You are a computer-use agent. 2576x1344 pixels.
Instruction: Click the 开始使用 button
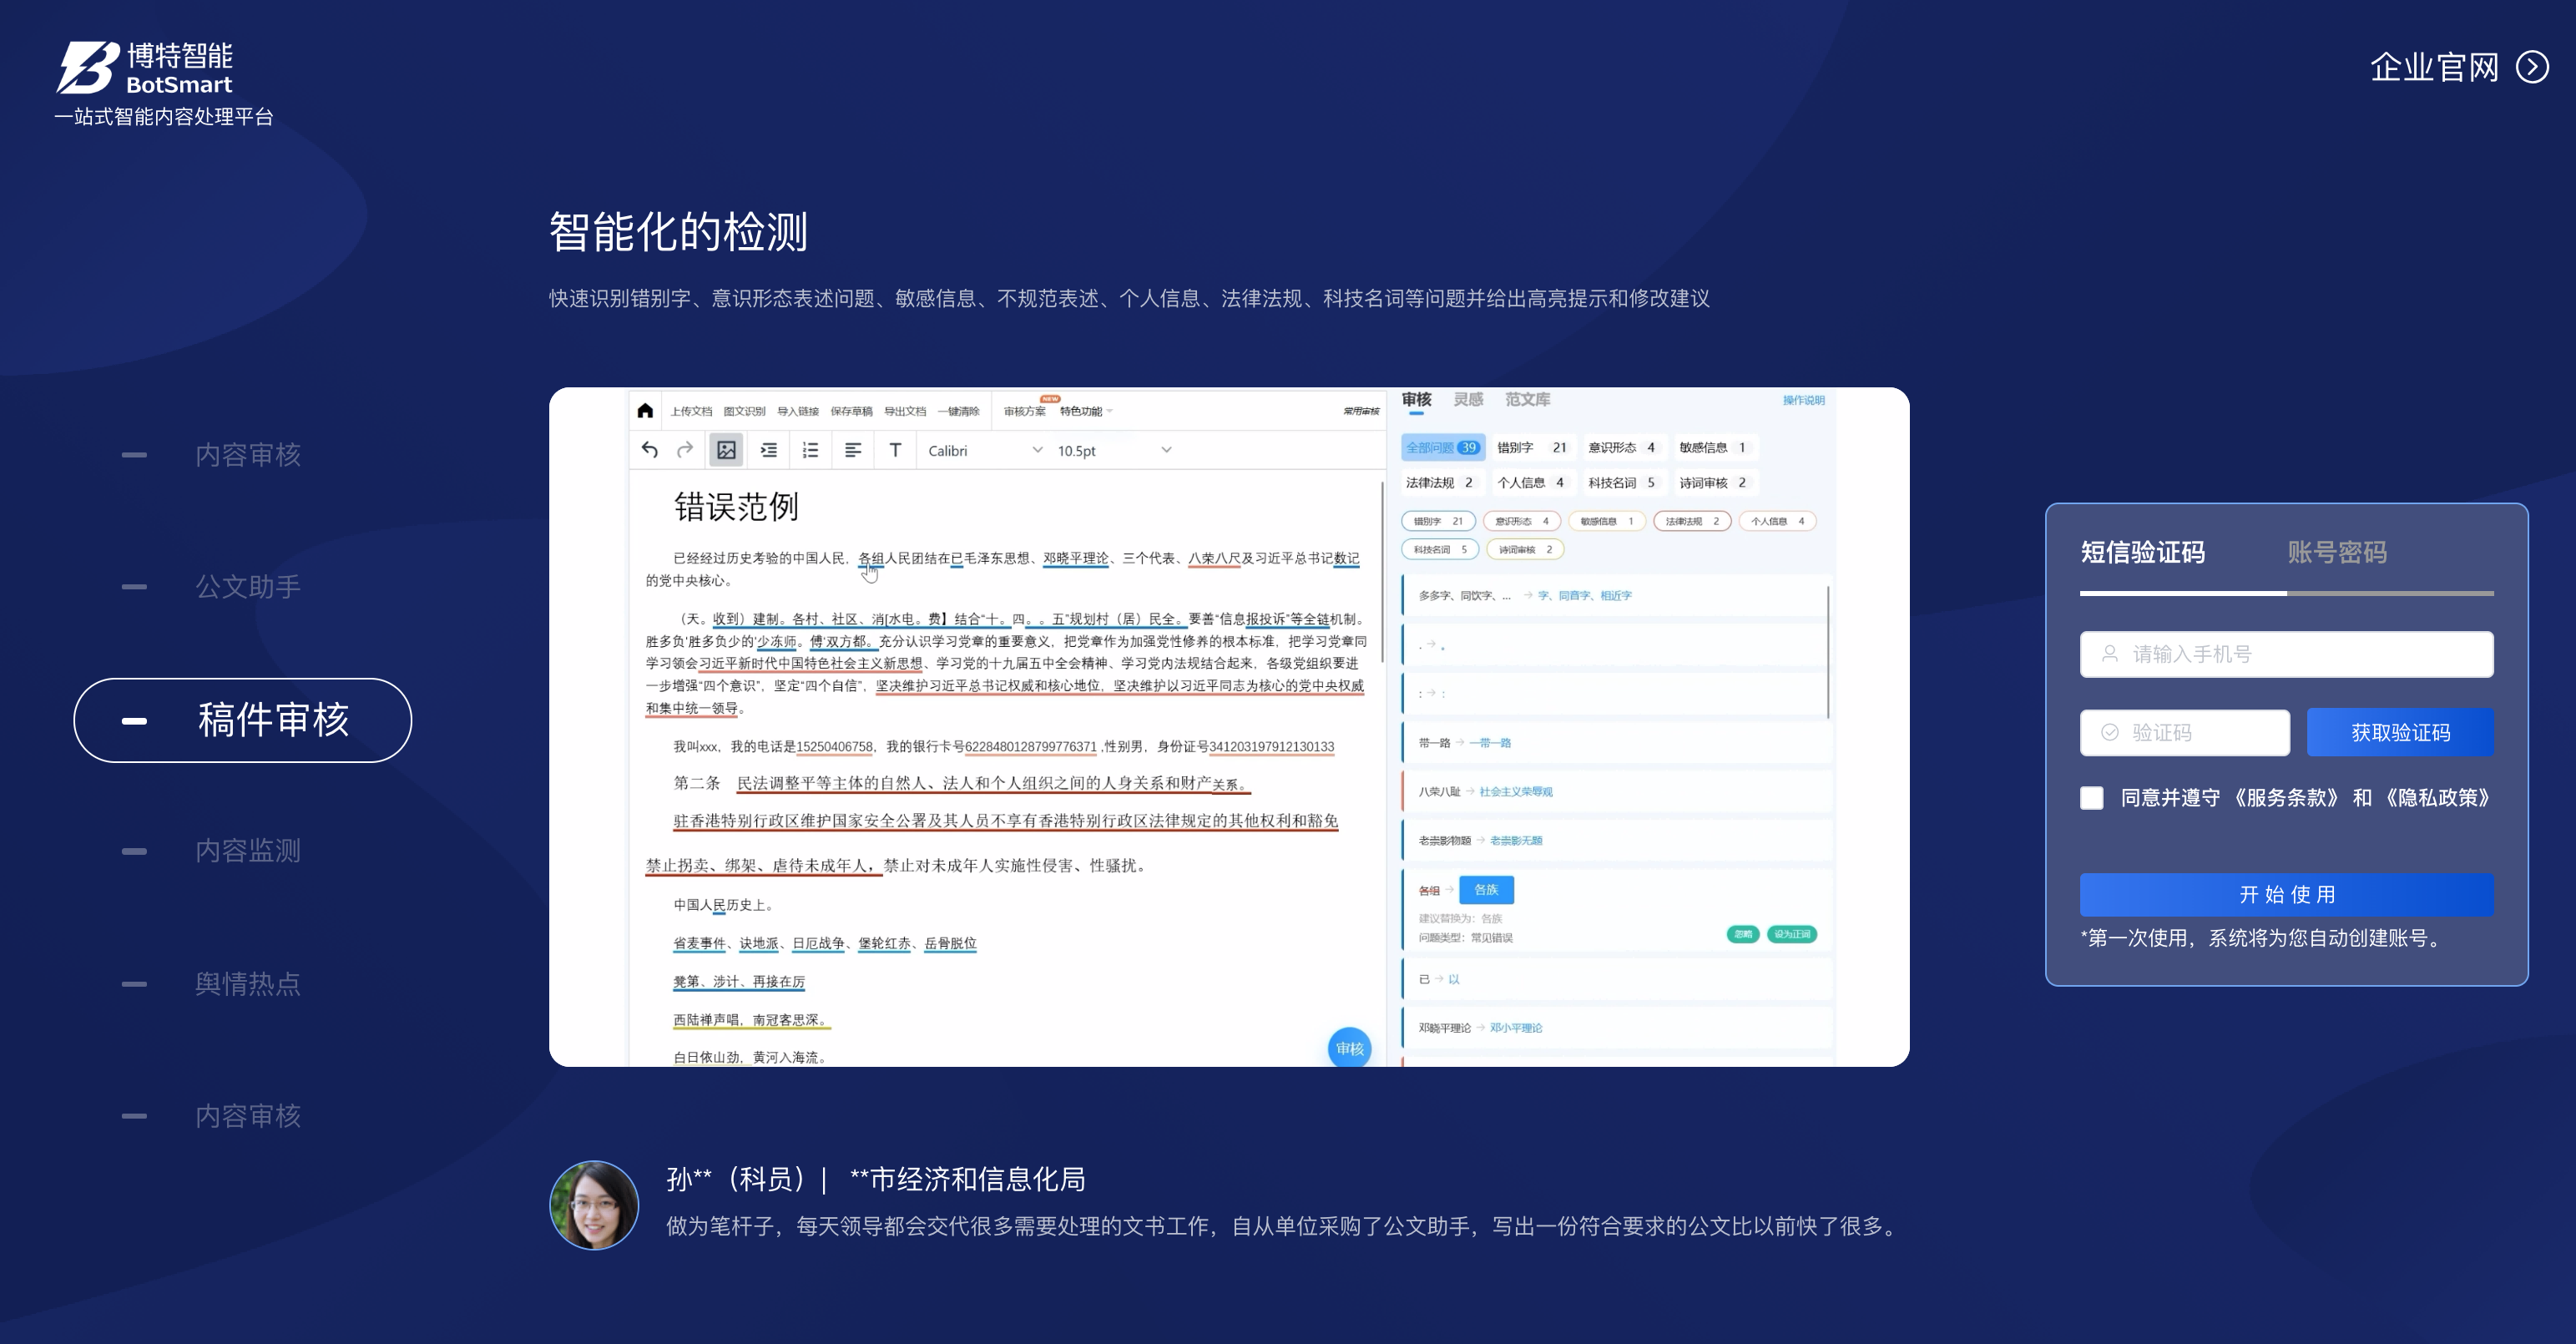[x=2287, y=895]
